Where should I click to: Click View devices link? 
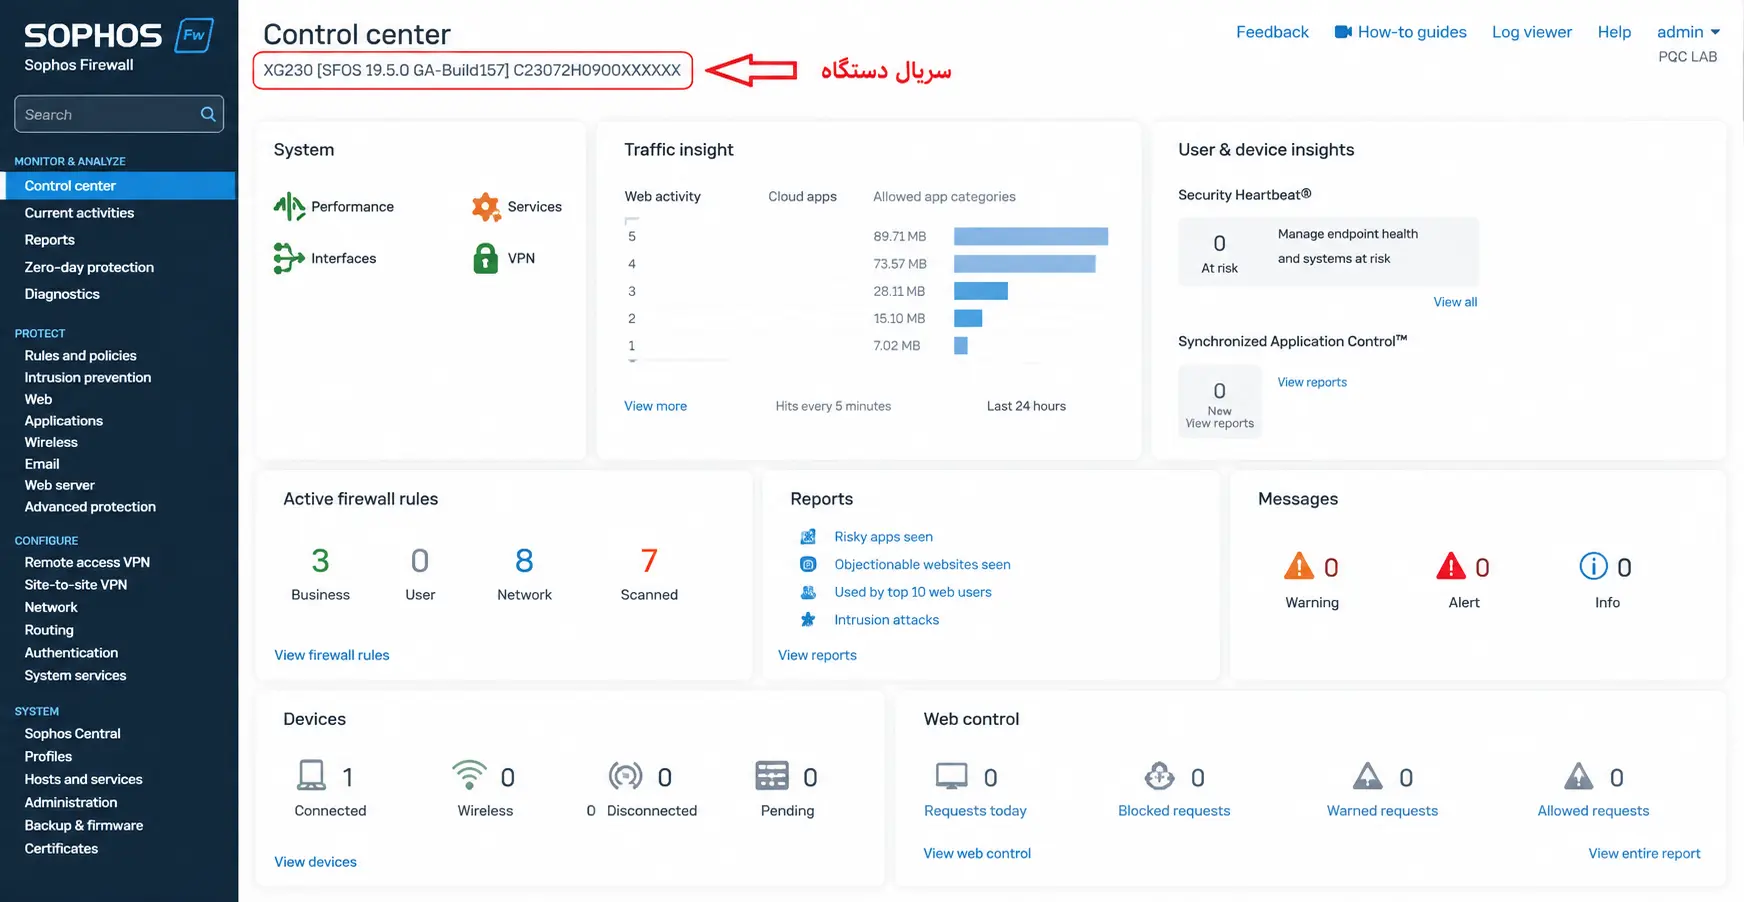coord(315,862)
